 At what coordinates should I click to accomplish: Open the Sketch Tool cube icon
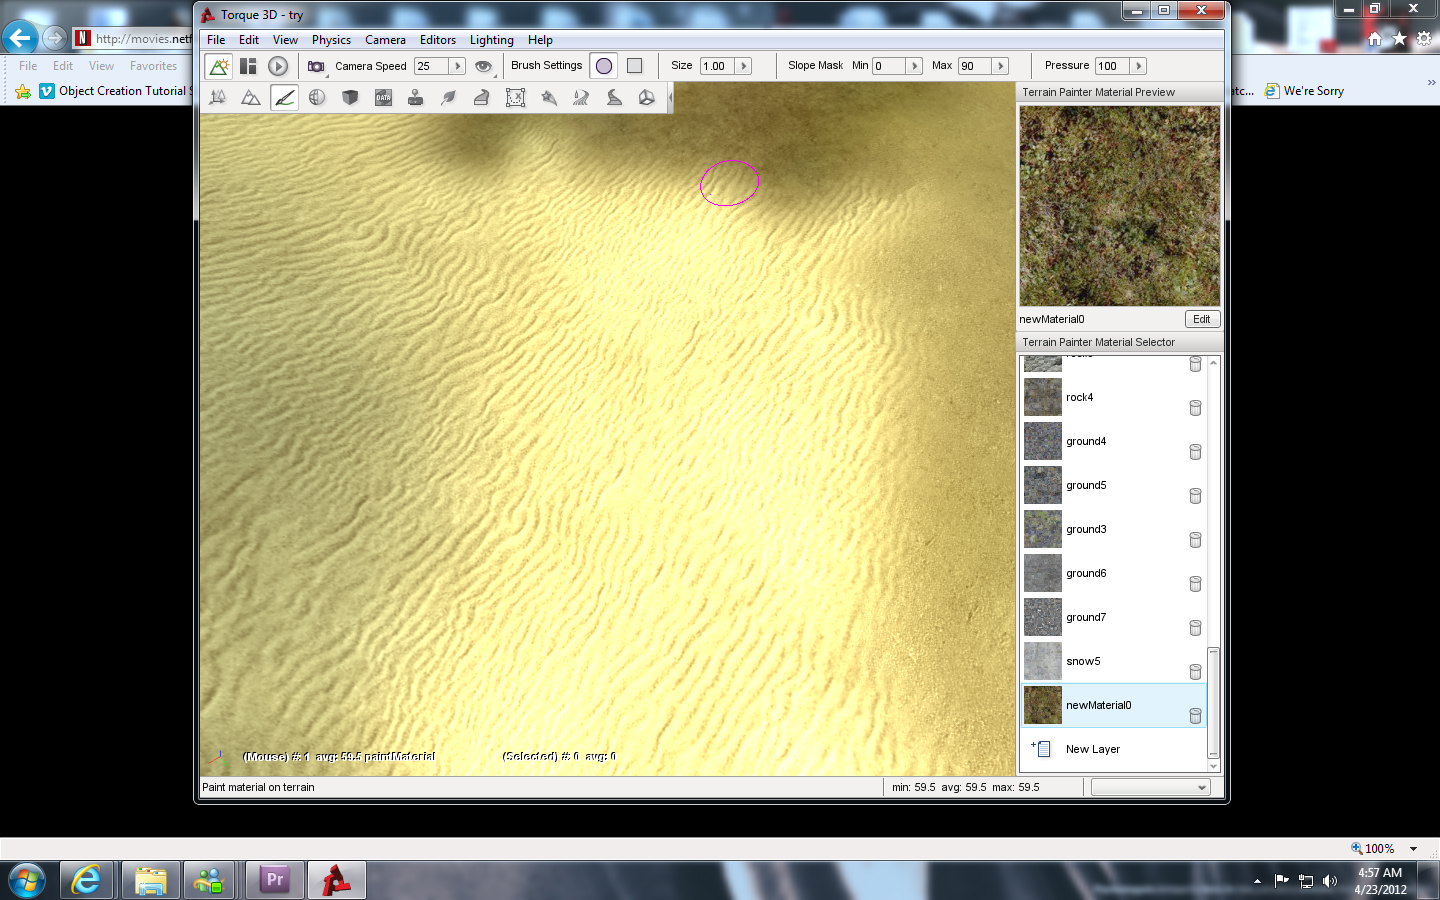click(350, 98)
